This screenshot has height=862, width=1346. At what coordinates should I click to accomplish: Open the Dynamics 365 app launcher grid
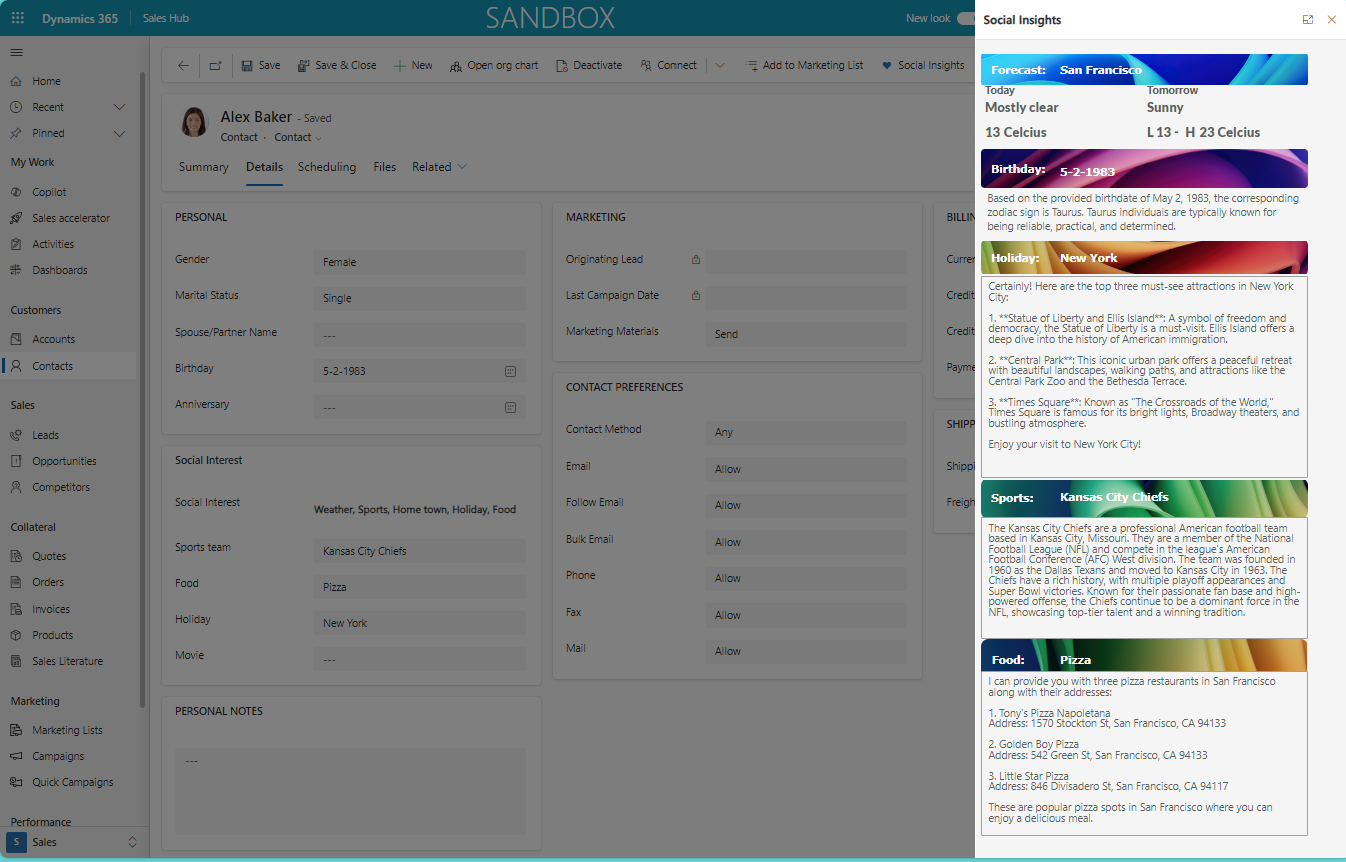point(17,18)
